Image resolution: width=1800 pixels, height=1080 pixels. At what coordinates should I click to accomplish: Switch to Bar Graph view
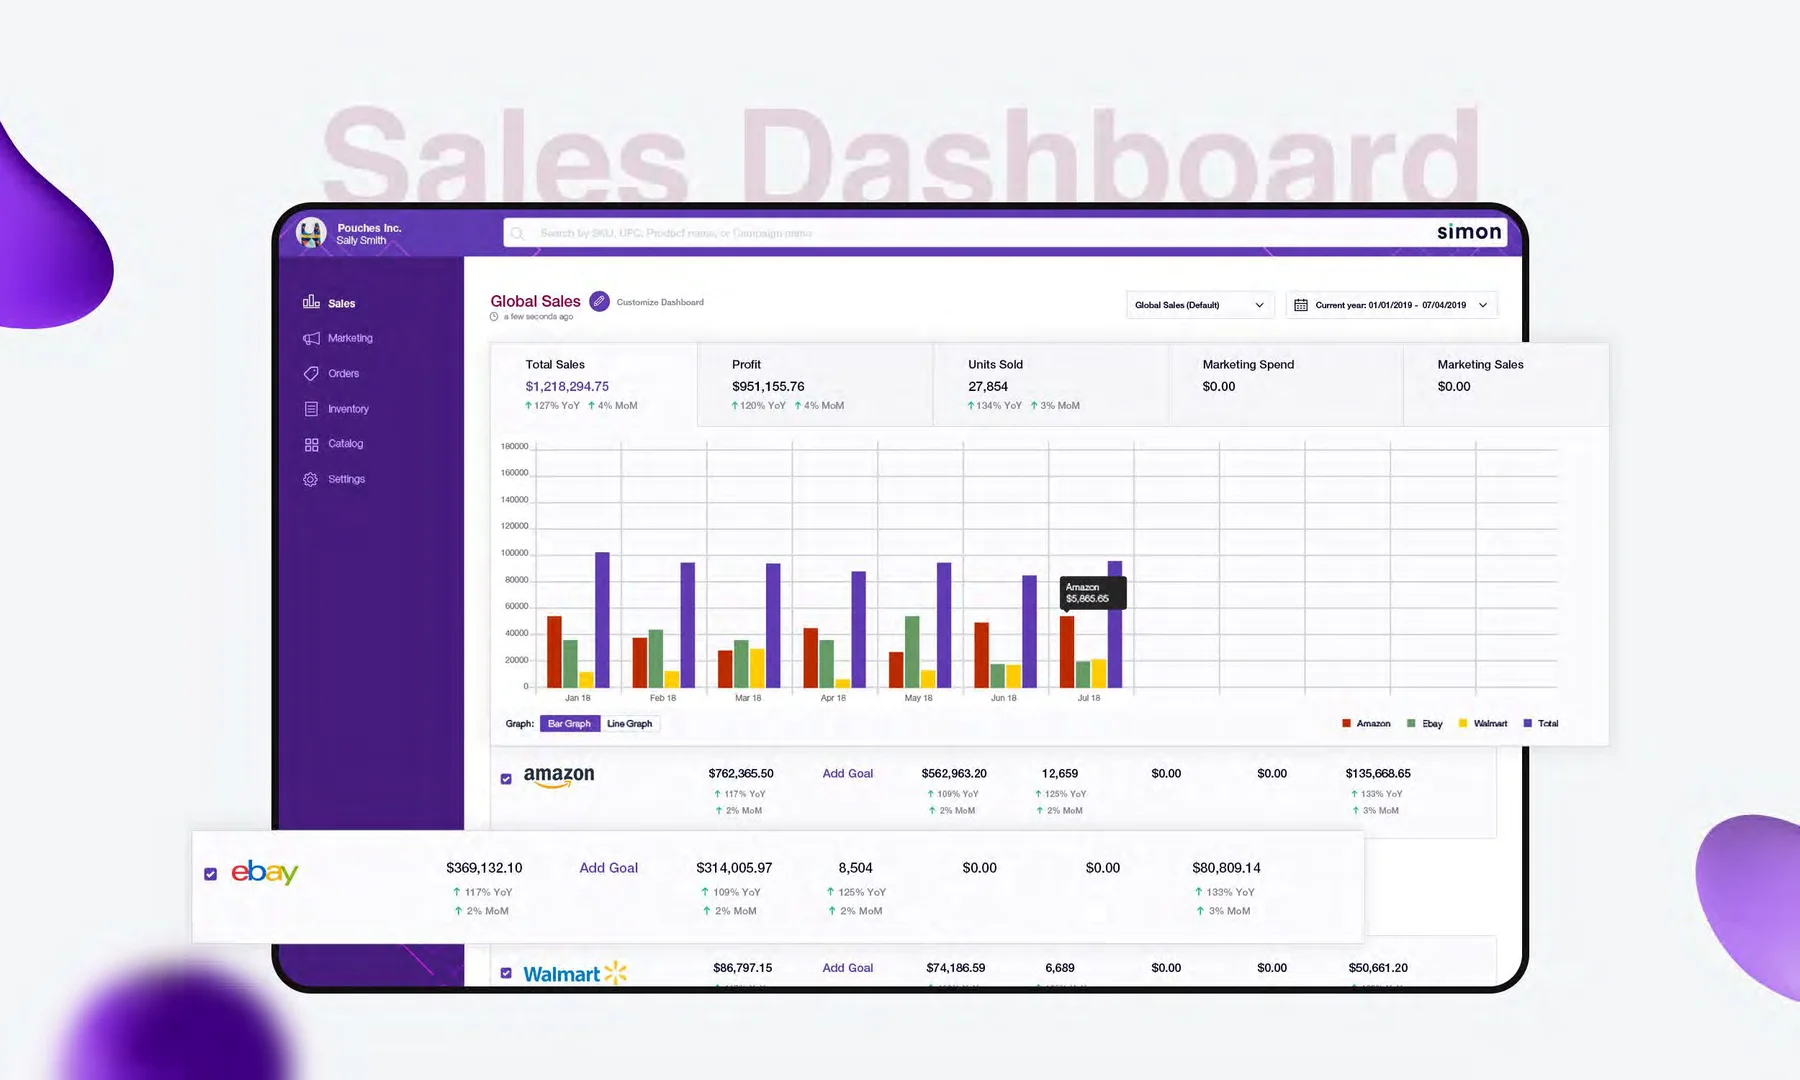tap(569, 724)
